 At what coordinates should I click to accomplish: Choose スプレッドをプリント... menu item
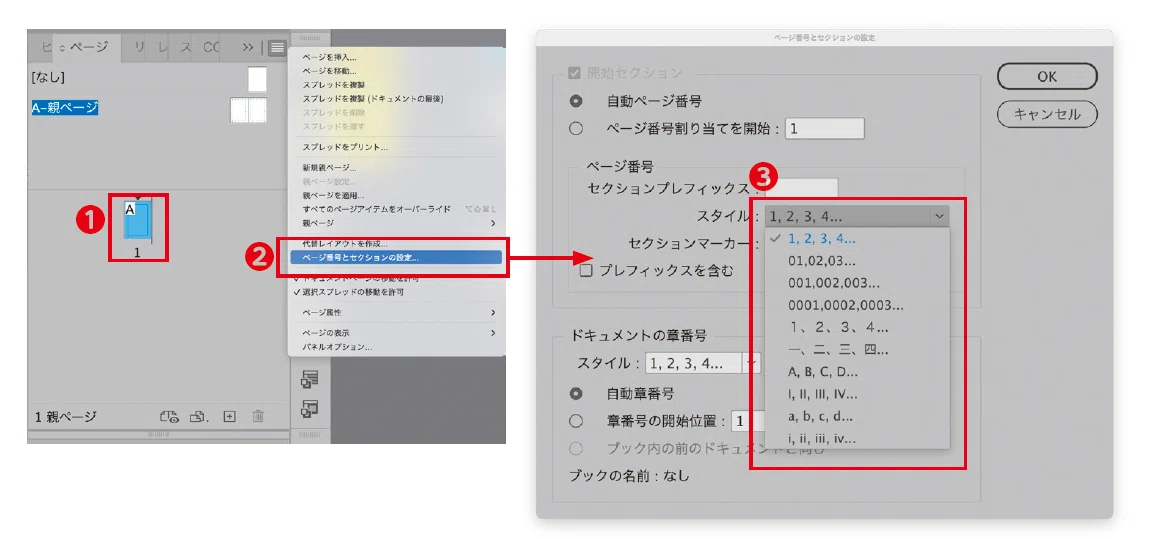coord(345,147)
